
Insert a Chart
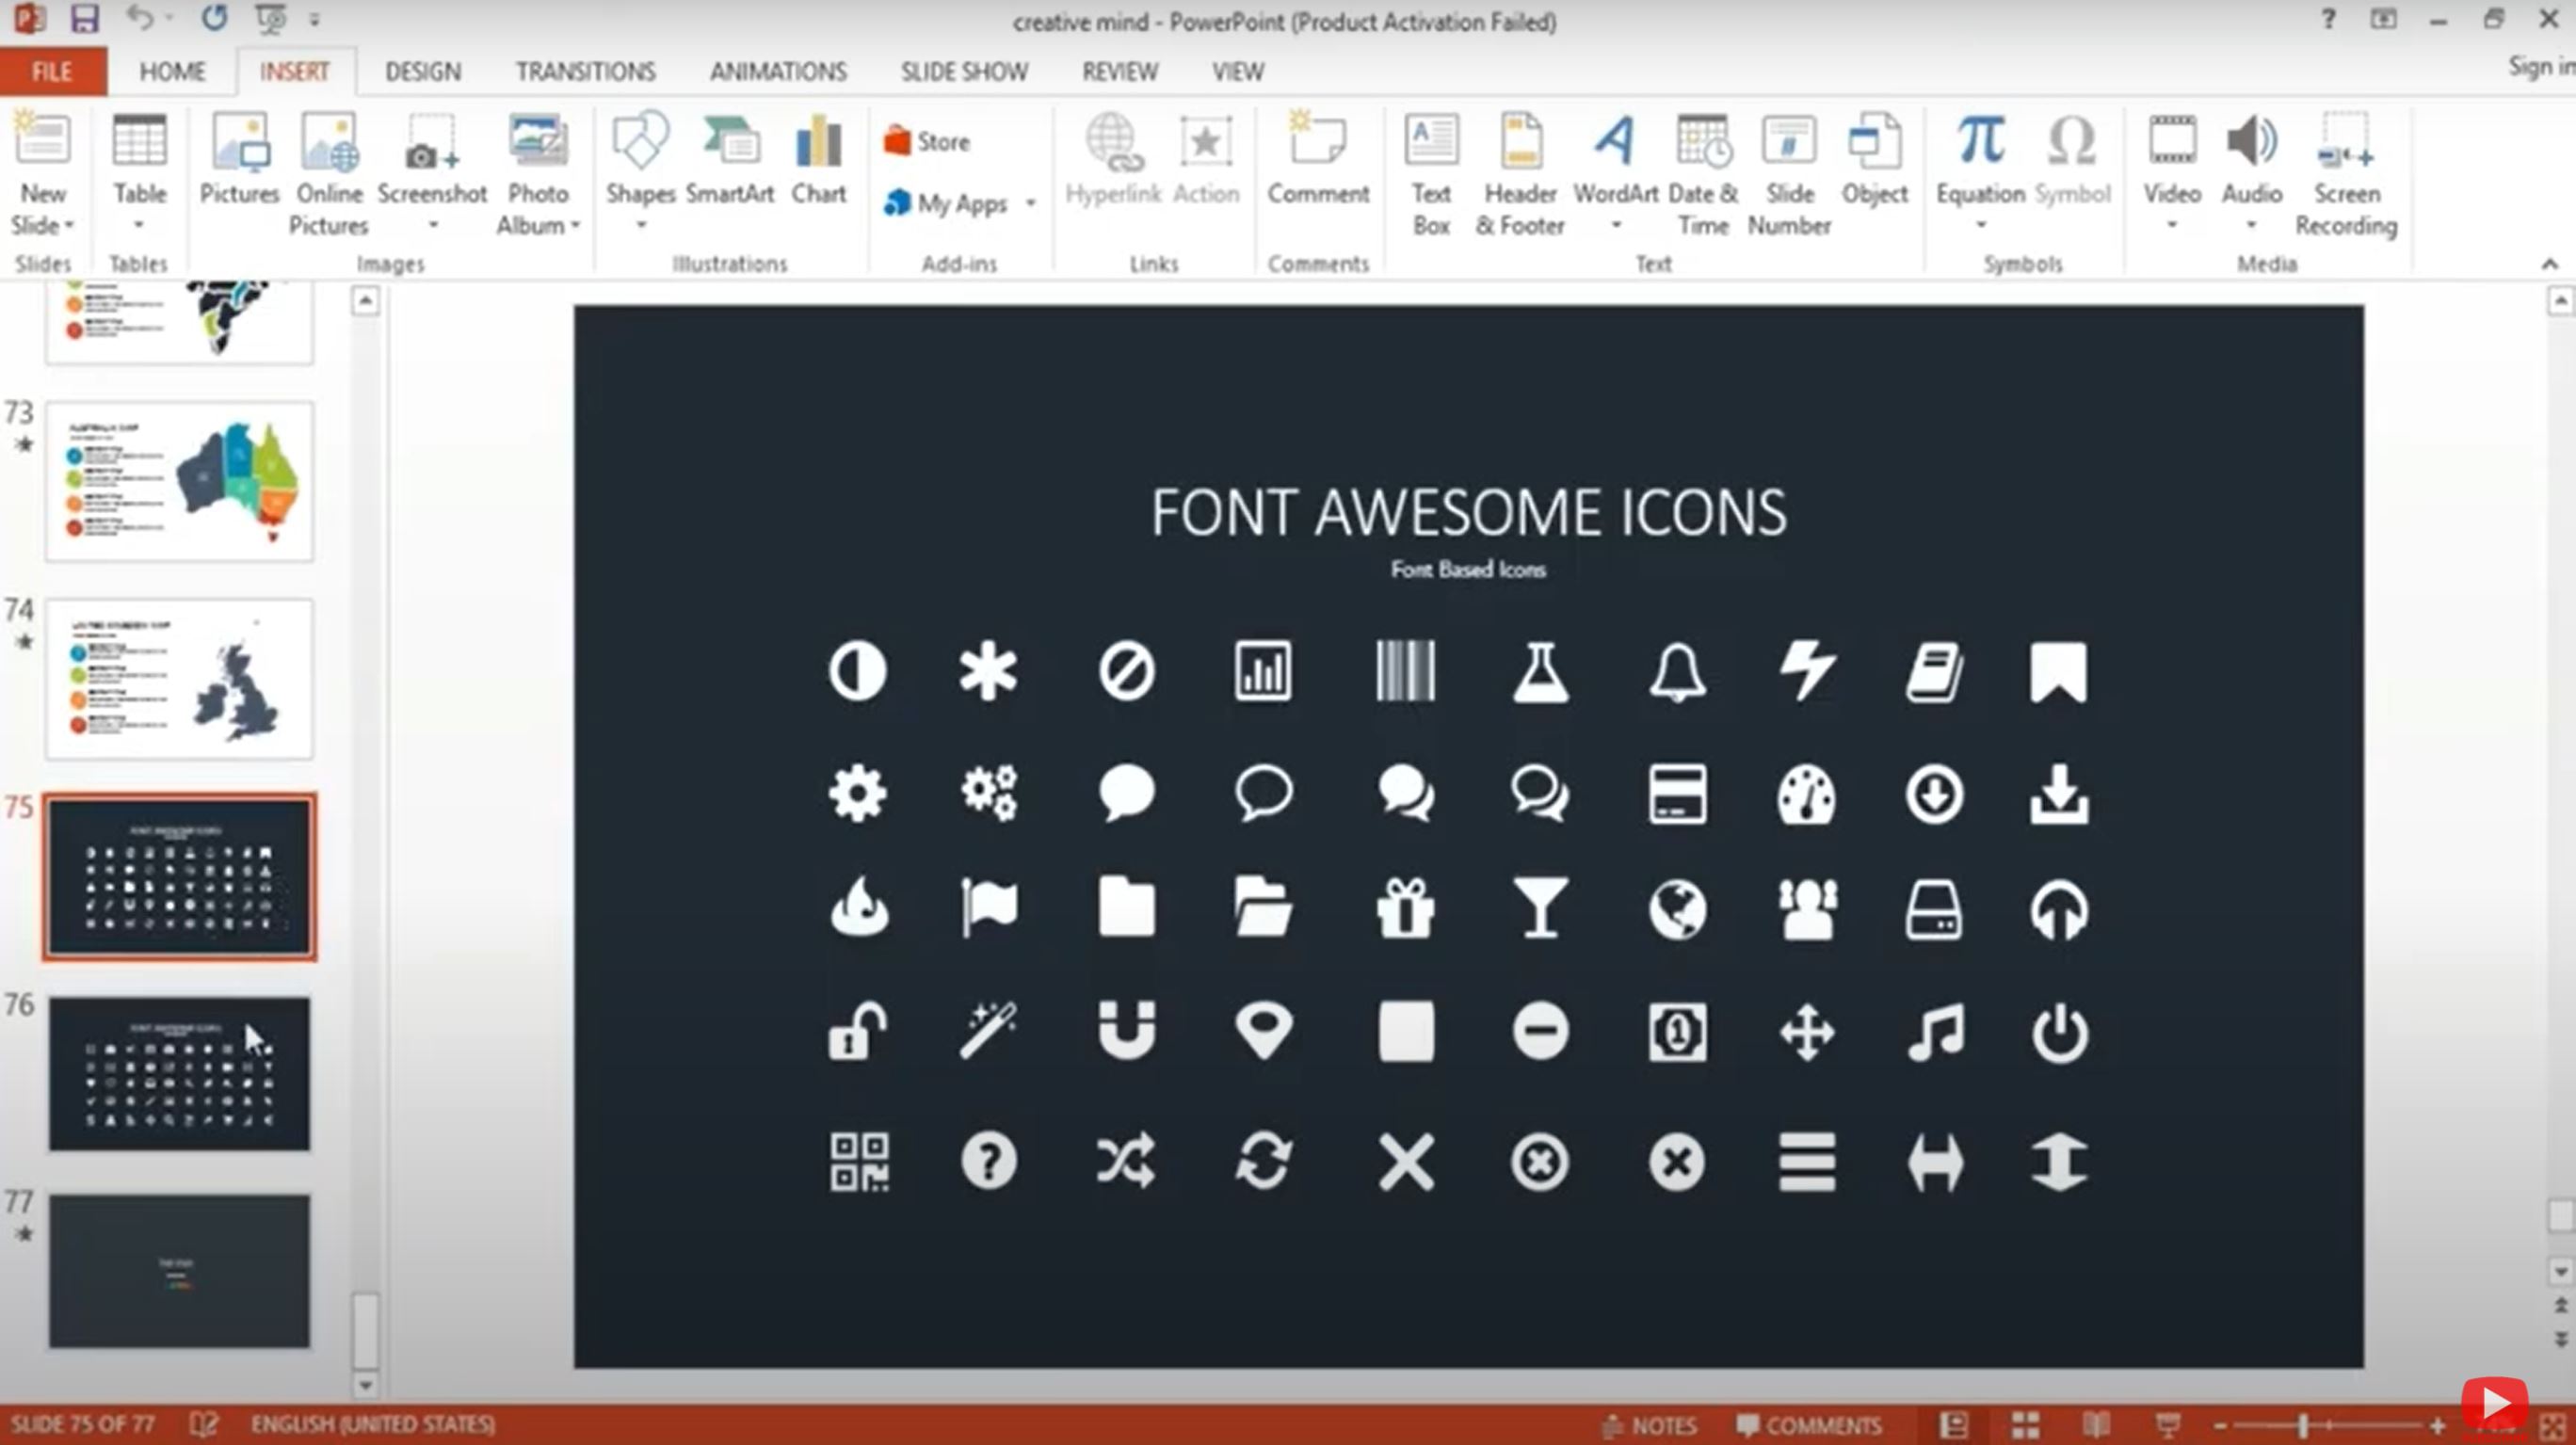(818, 165)
